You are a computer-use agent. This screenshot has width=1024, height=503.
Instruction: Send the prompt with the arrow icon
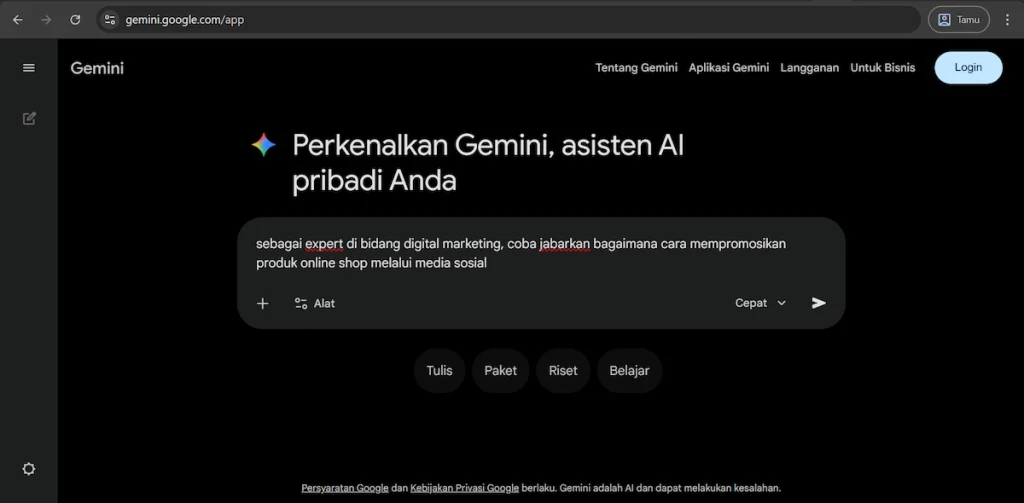[x=818, y=303]
